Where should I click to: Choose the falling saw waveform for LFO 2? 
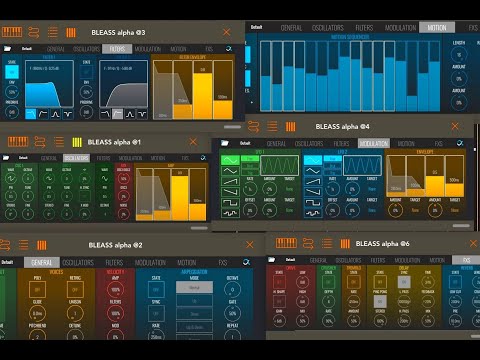coord(313,192)
